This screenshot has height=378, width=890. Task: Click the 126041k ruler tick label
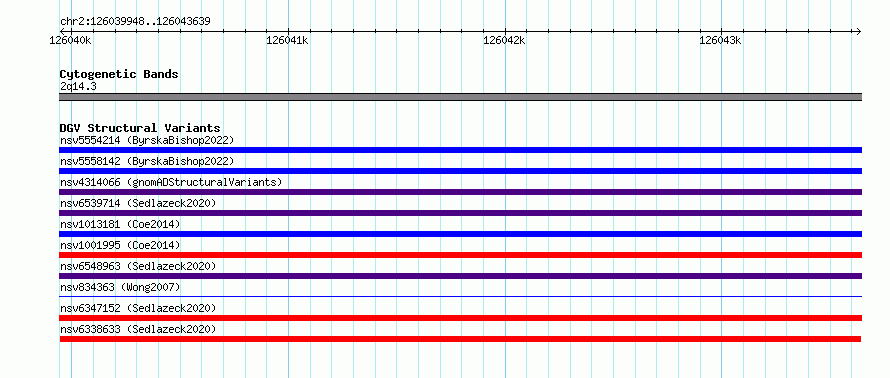point(287,40)
